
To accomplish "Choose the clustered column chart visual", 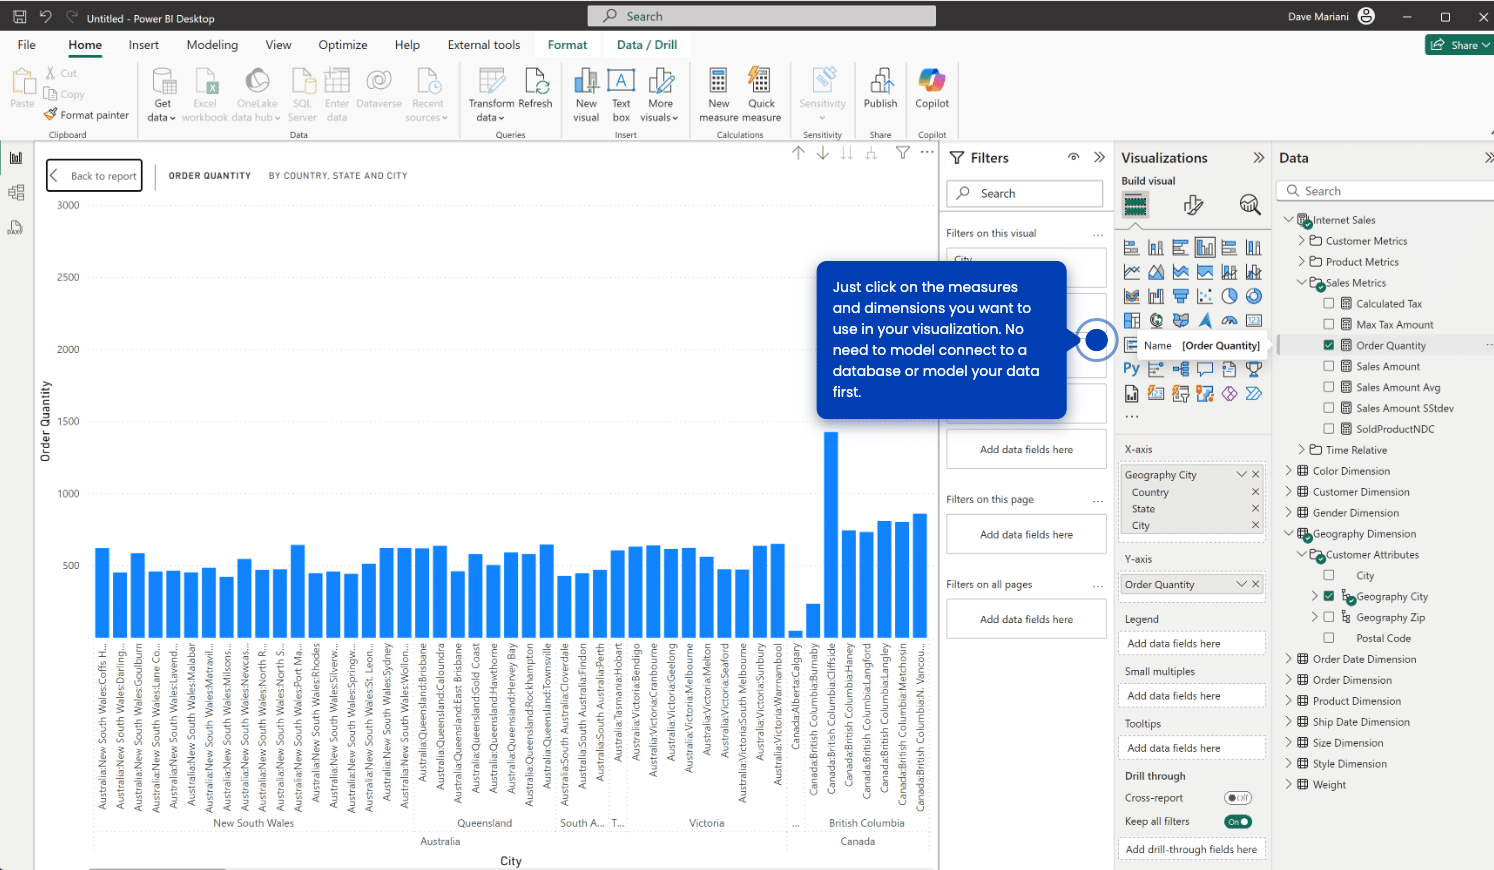I will pyautogui.click(x=1205, y=248).
